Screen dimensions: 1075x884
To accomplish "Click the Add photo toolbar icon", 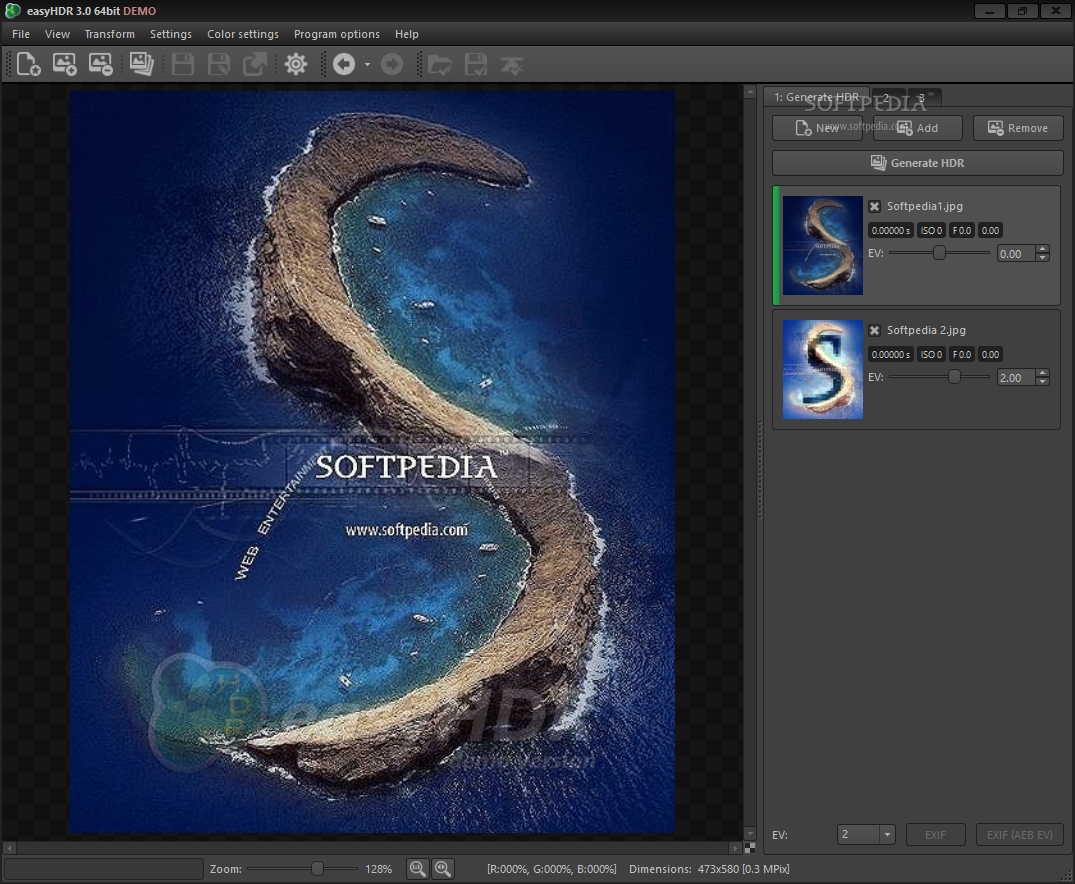I will (64, 64).
